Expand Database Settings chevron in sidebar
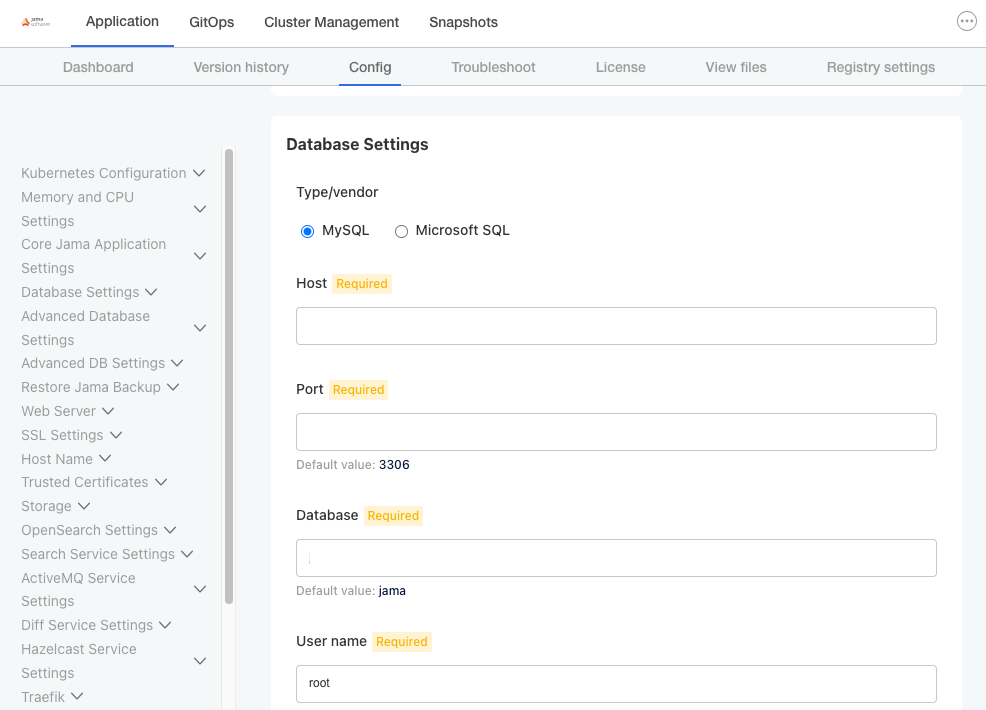 point(151,292)
